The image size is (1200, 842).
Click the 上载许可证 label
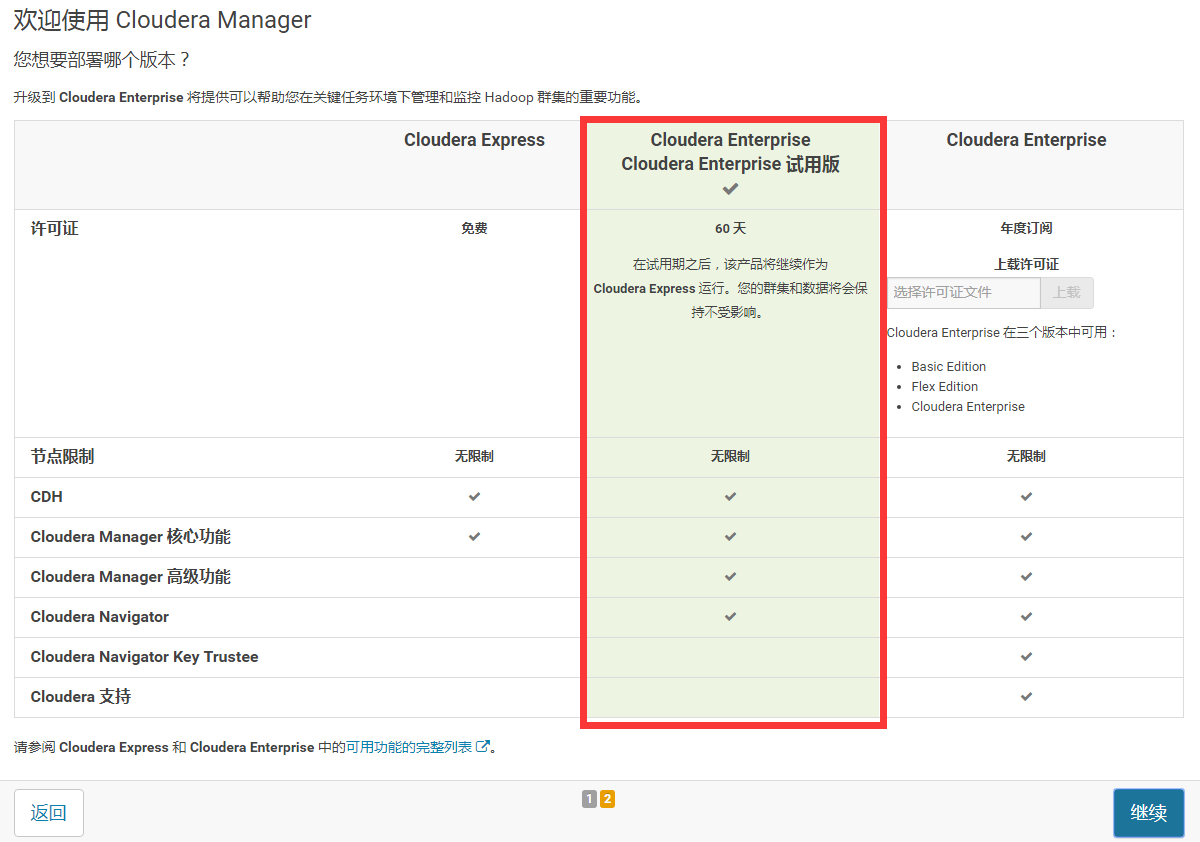pyautogui.click(x=1026, y=265)
